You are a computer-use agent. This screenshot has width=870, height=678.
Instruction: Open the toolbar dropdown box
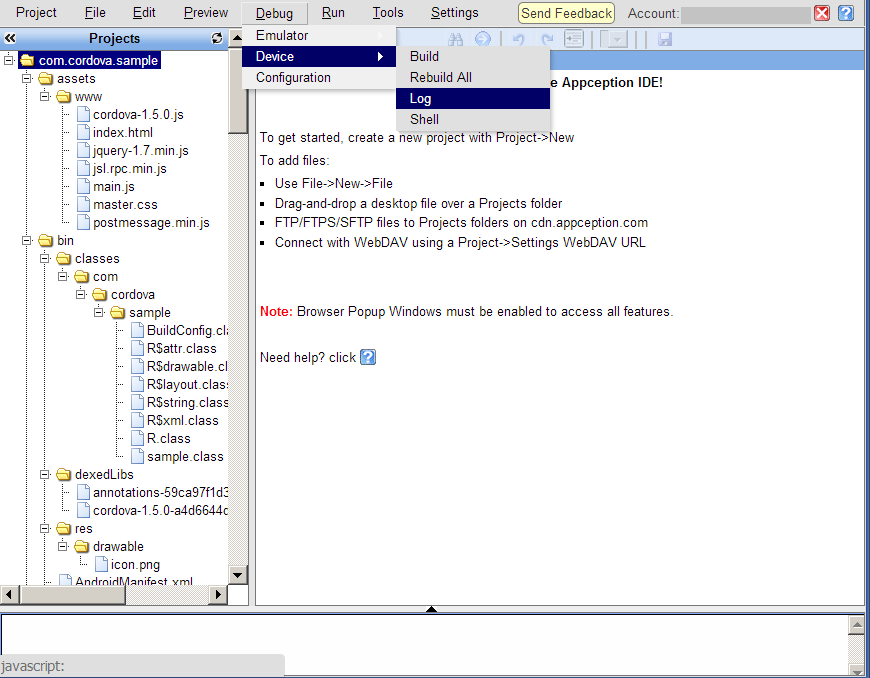[x=614, y=39]
